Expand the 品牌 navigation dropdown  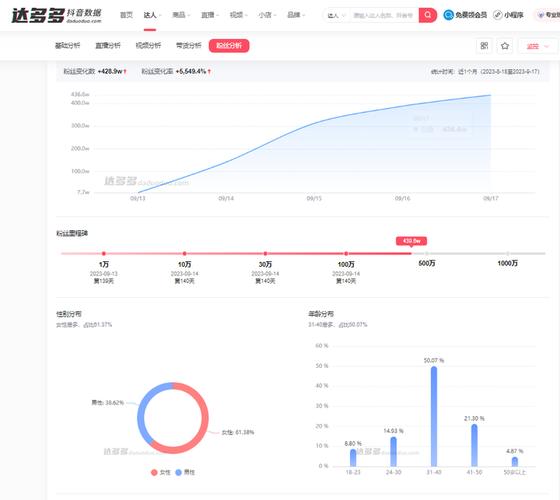[x=296, y=15]
